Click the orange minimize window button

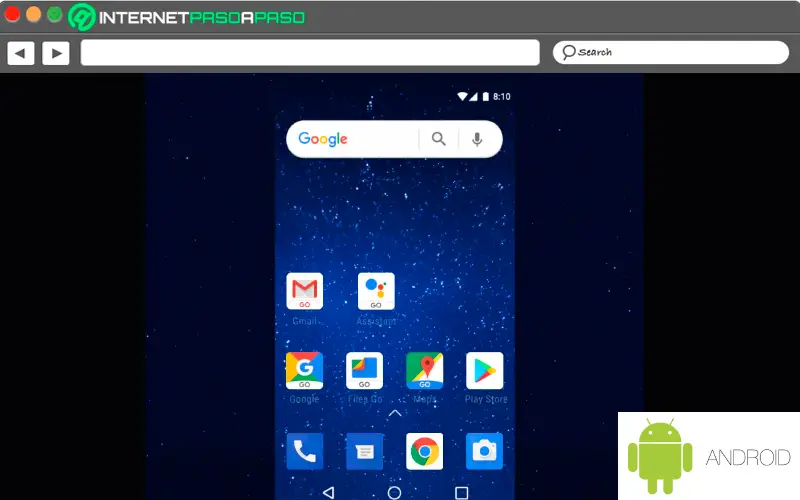34,14
